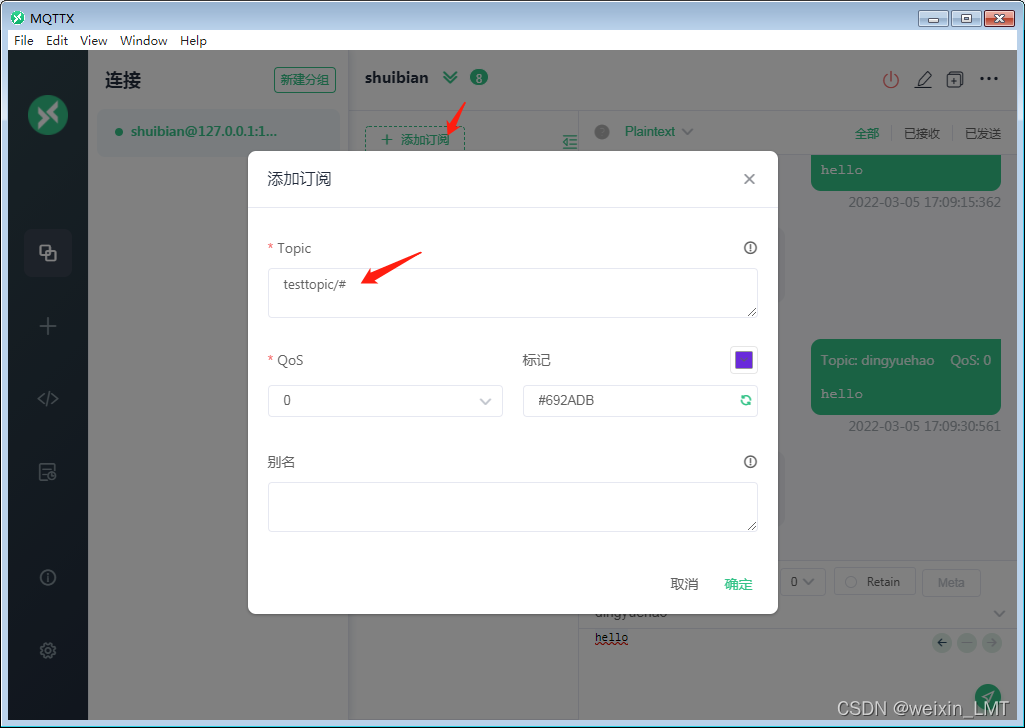
Task: Close the 添加订阅 dialog with X
Action: [x=749, y=179]
